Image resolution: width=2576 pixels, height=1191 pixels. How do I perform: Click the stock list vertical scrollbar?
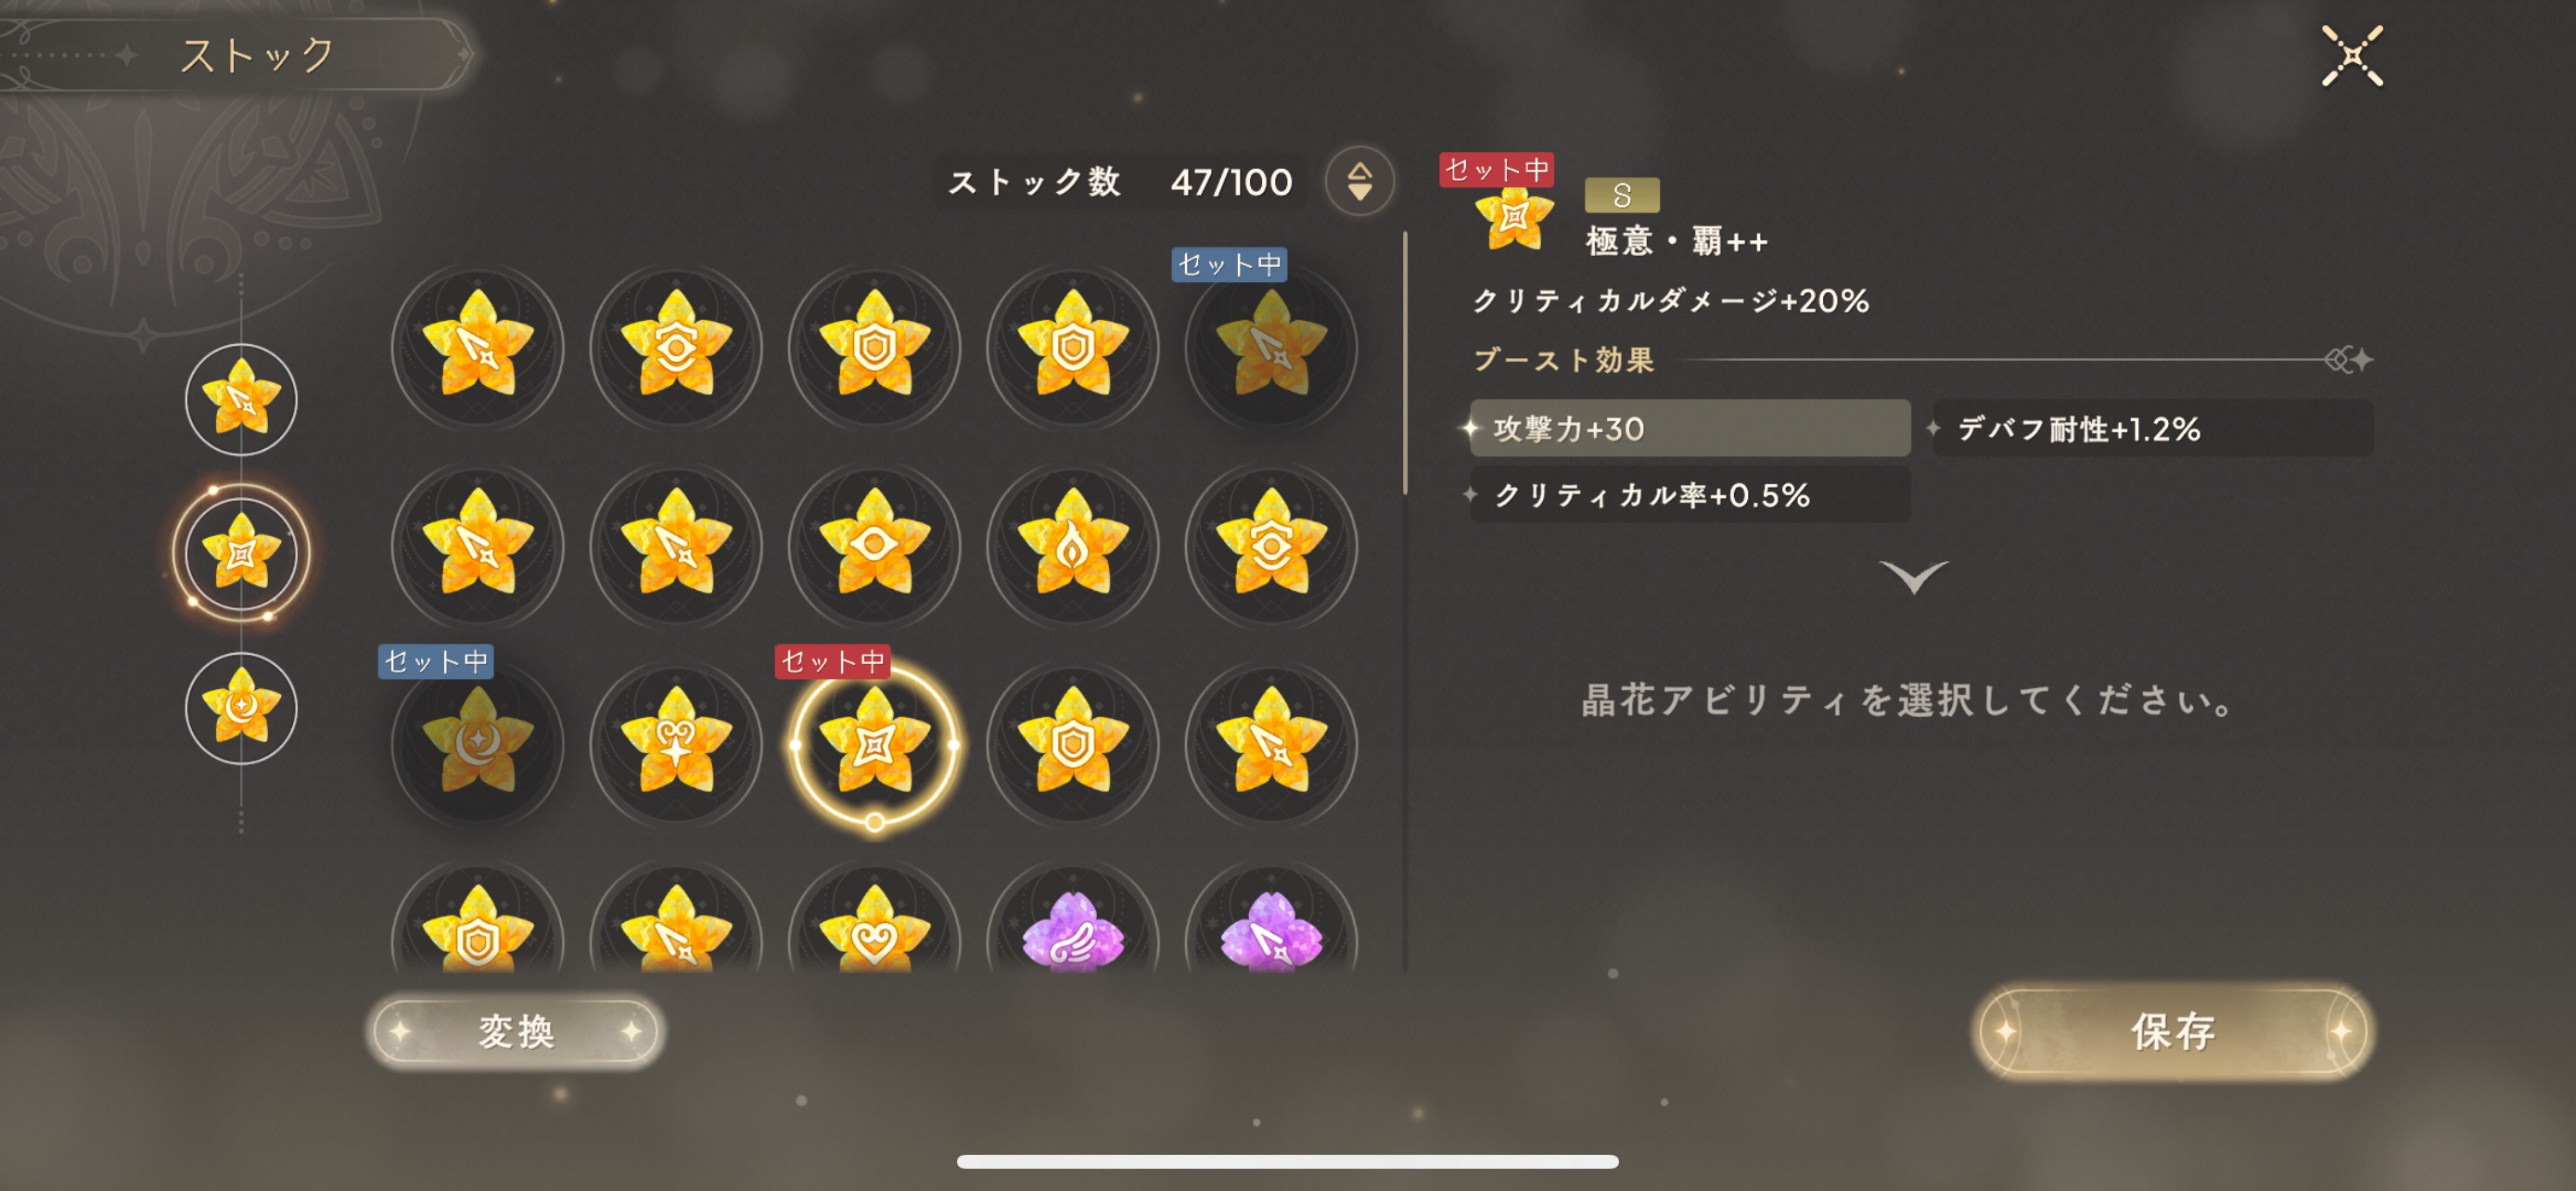(x=1405, y=364)
